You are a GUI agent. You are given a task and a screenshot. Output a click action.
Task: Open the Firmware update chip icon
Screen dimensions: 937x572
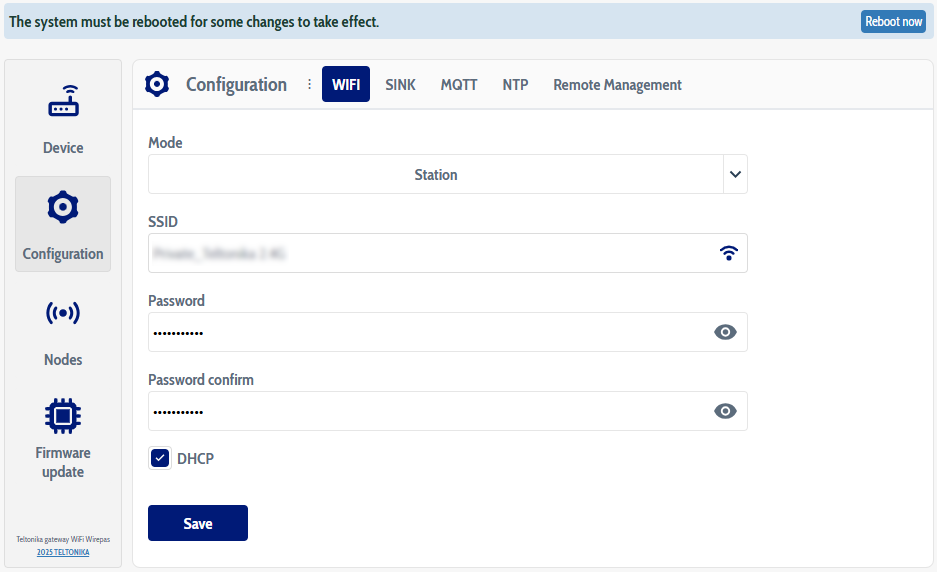tap(63, 414)
